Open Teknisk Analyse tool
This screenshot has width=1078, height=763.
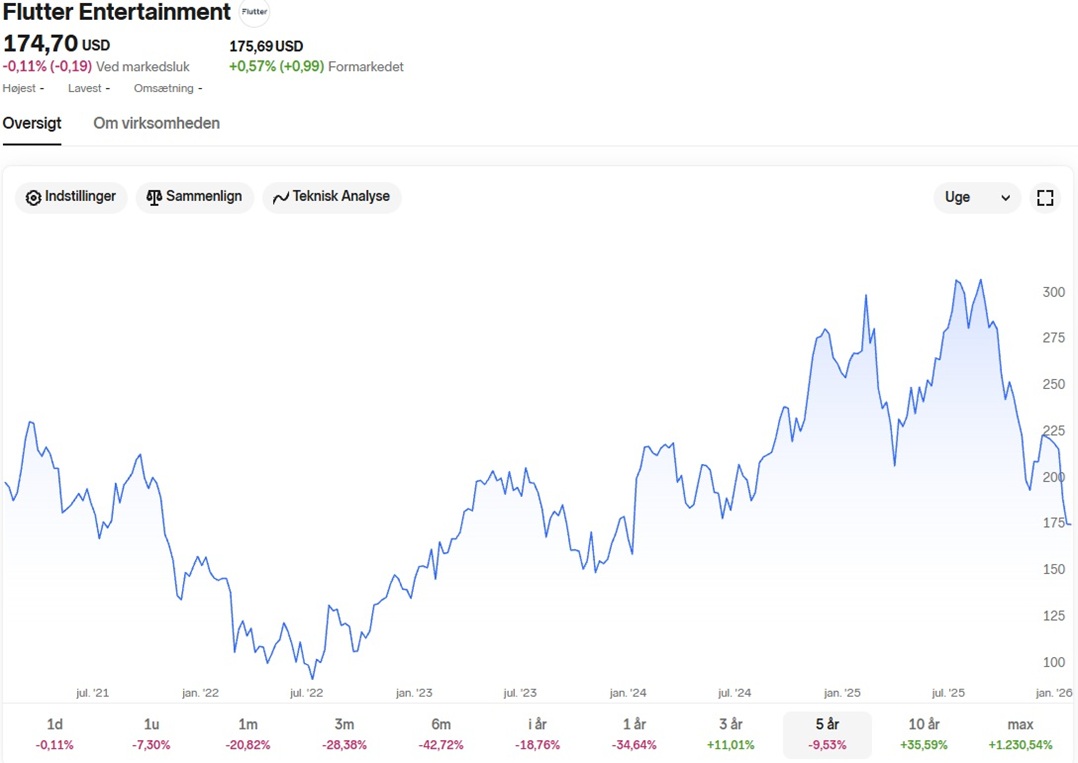(x=332, y=197)
